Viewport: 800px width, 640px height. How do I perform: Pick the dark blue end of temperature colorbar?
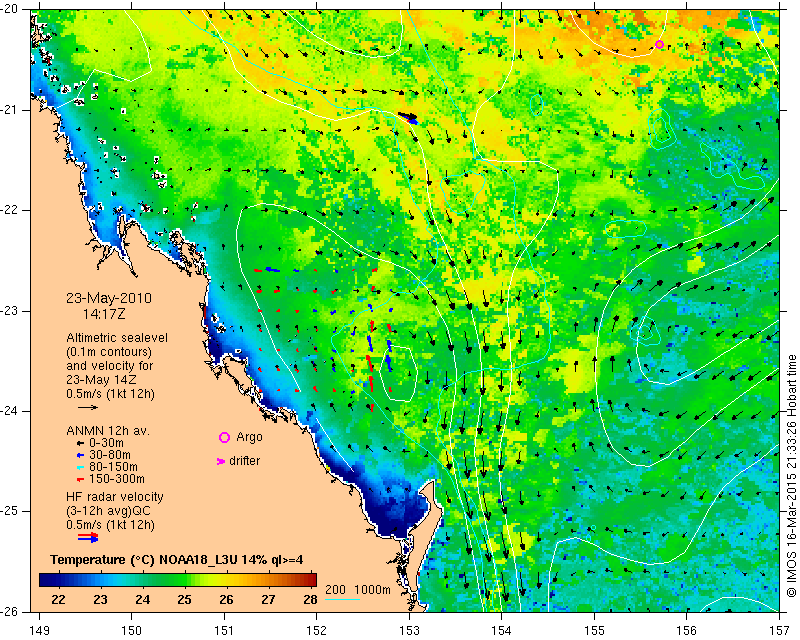tap(44, 580)
